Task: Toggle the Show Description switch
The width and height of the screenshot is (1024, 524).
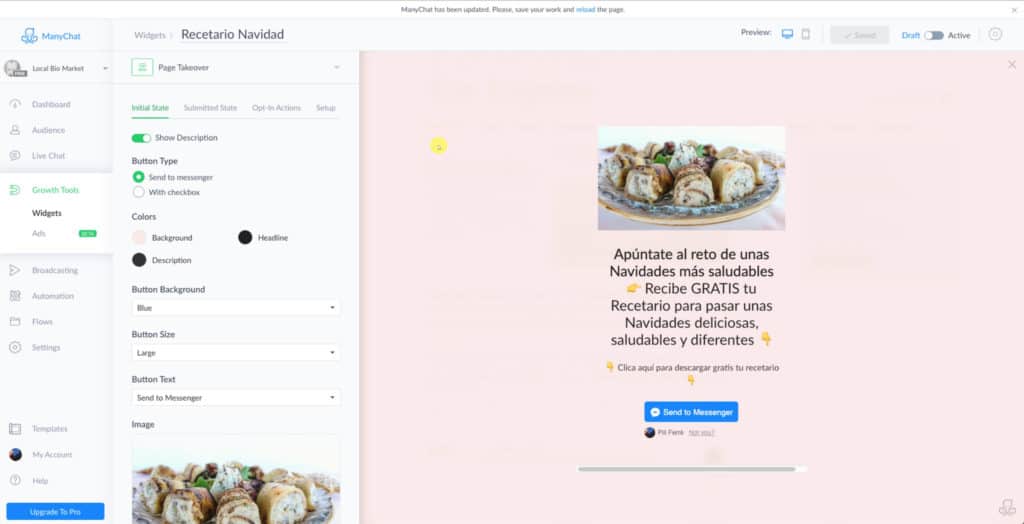Action: click(x=141, y=138)
